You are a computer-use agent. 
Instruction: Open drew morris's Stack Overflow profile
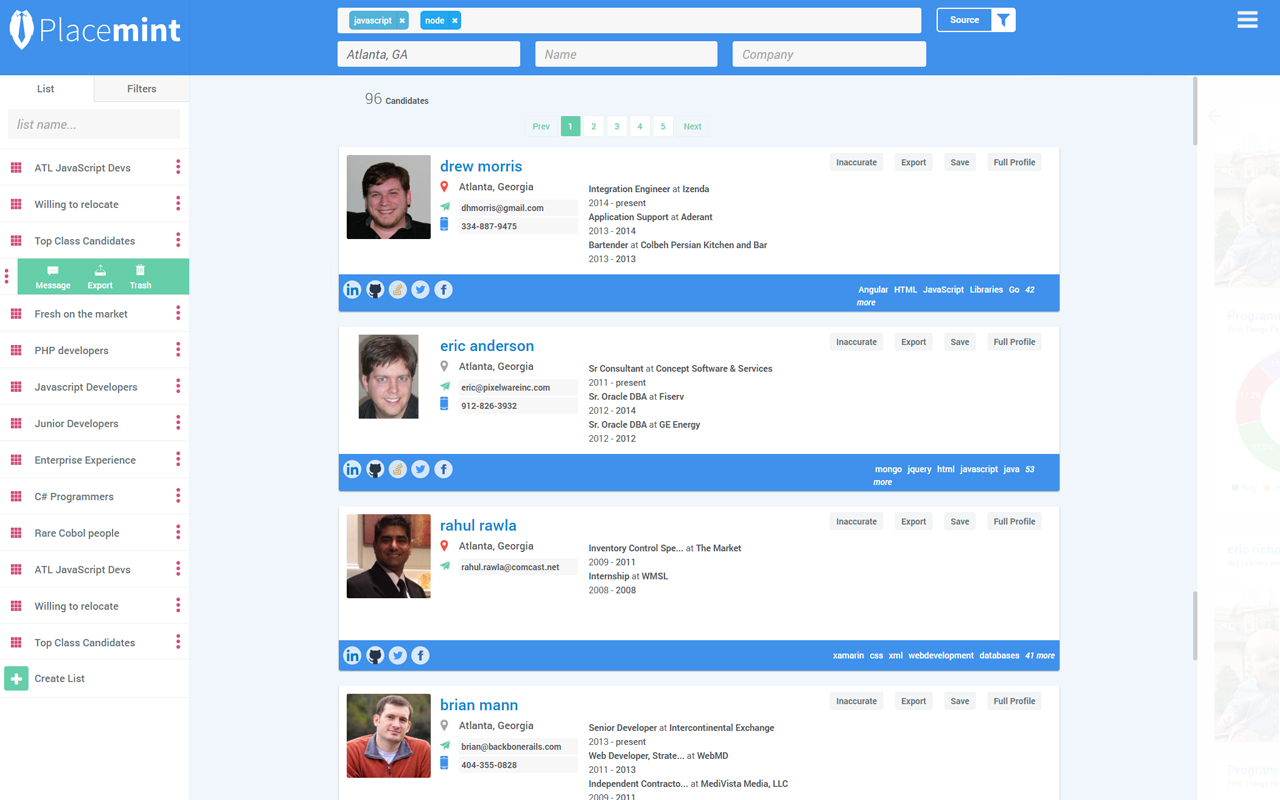(398, 289)
